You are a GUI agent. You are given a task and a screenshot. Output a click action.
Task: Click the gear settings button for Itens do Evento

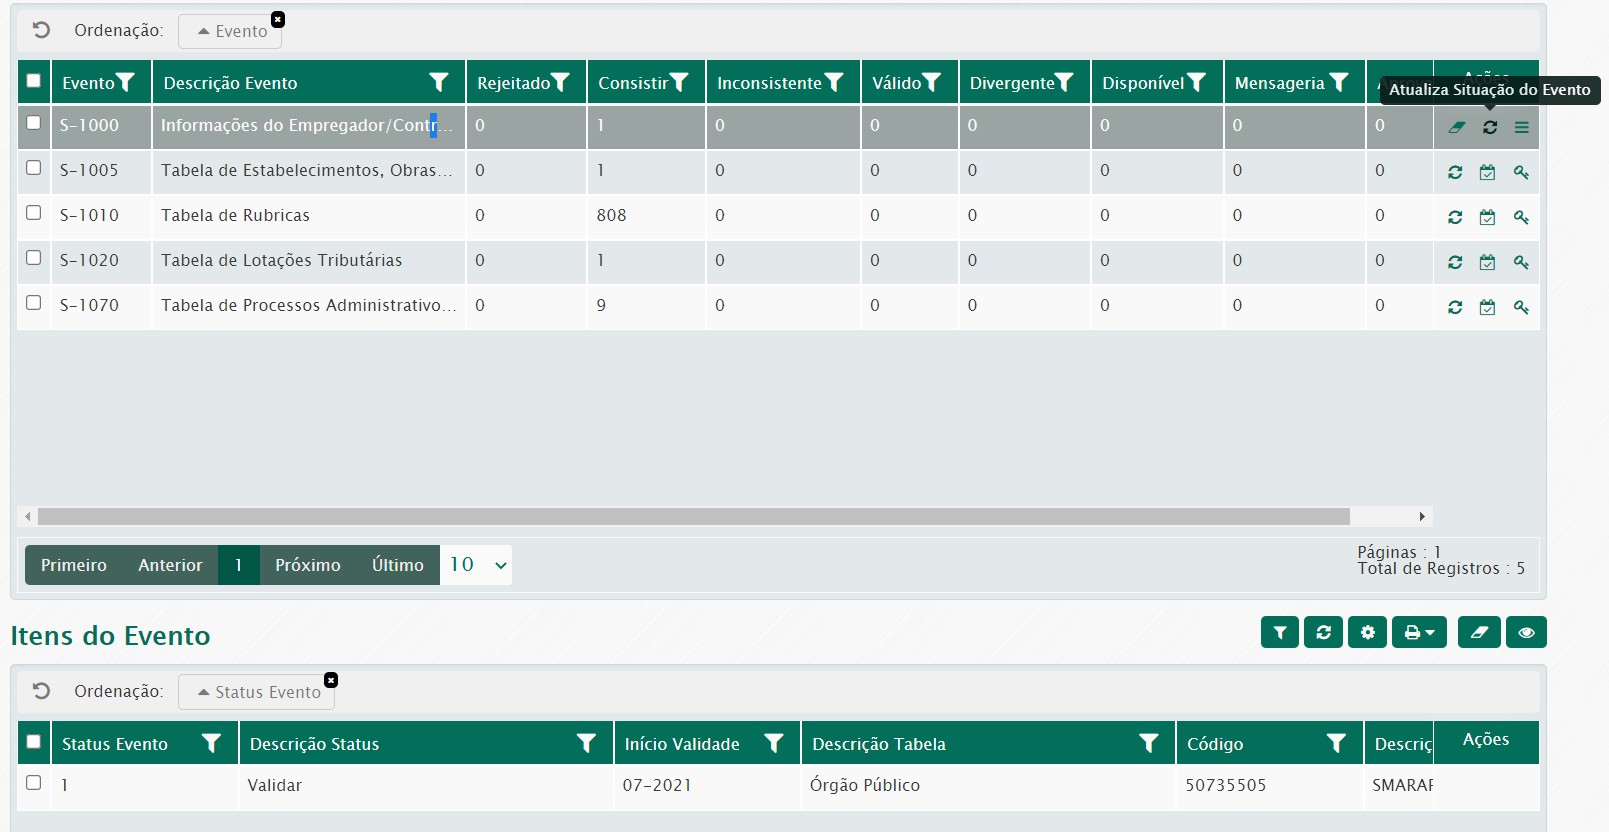1367,632
